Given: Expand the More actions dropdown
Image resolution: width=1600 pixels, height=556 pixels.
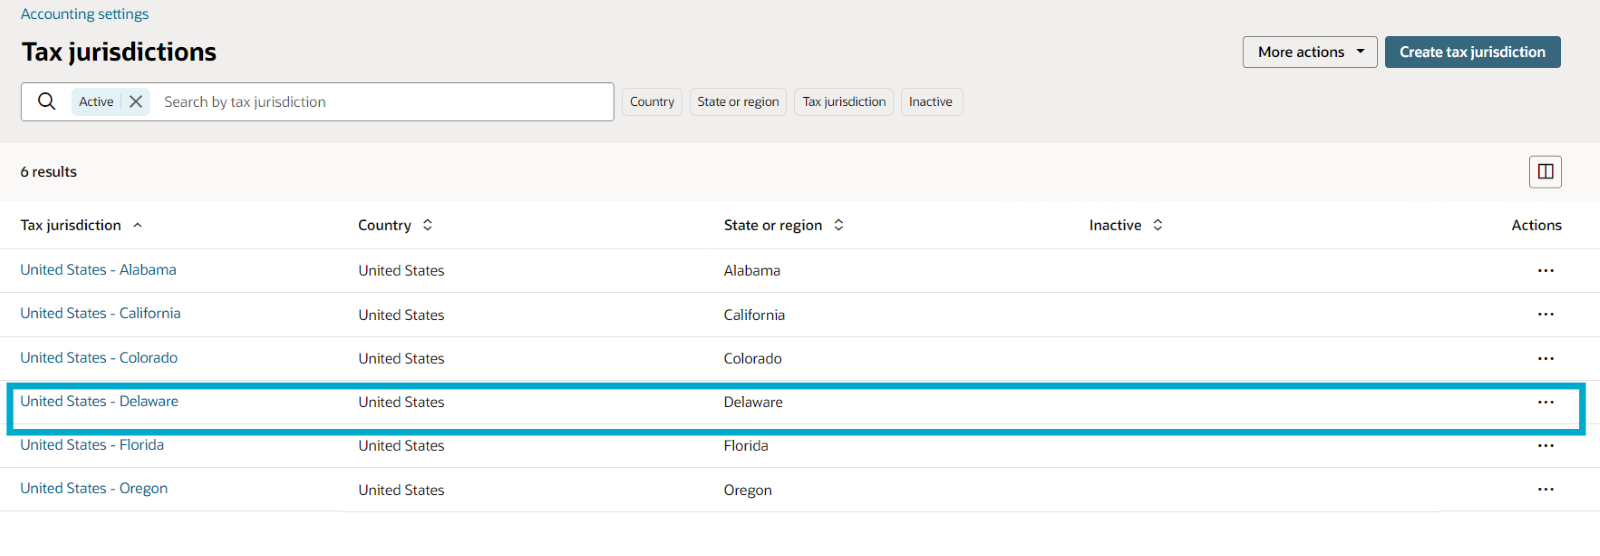Looking at the screenshot, I should pyautogui.click(x=1310, y=52).
